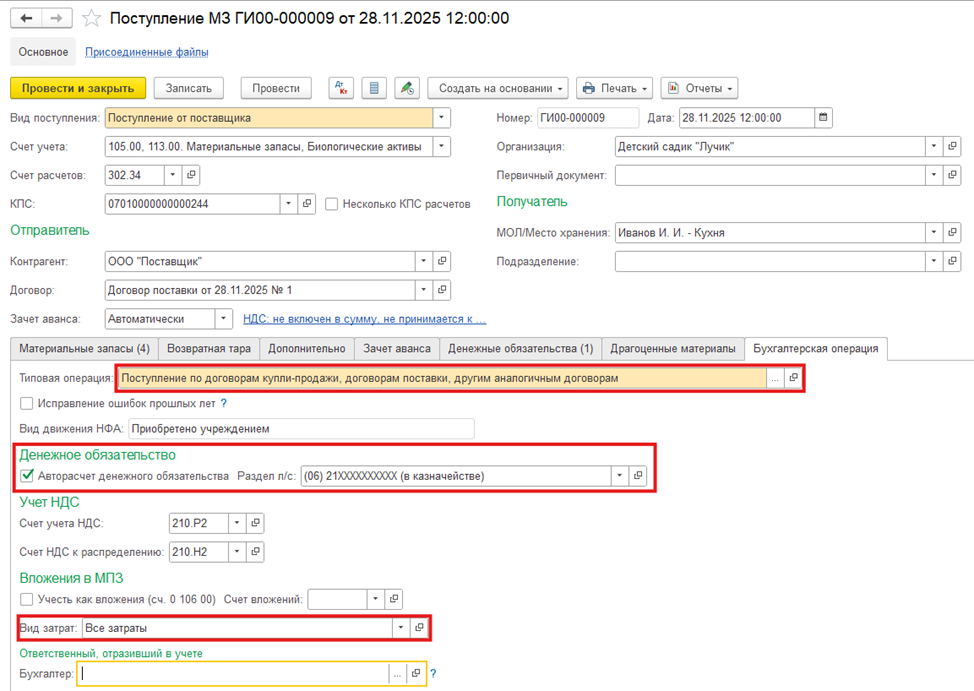The image size is (974, 691).
Task: Check Учесть как вложения (сч. 0 106 00)
Action: [x=26, y=599]
